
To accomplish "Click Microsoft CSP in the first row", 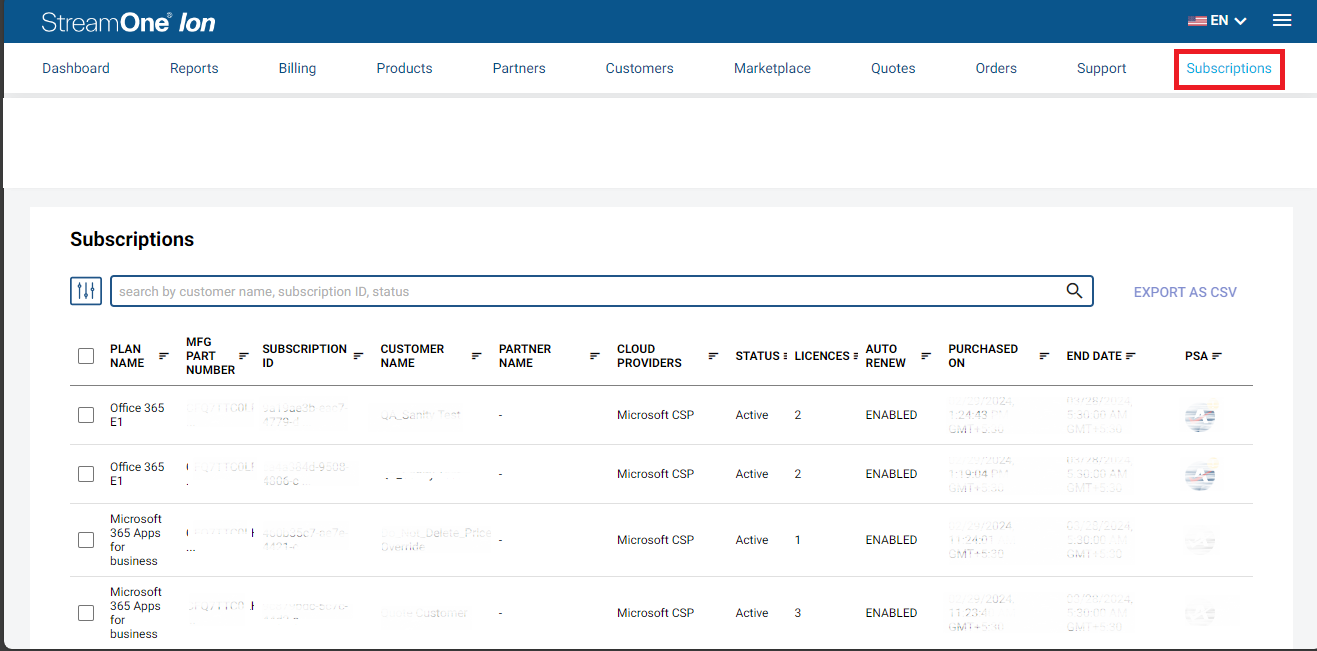I will tap(655, 415).
